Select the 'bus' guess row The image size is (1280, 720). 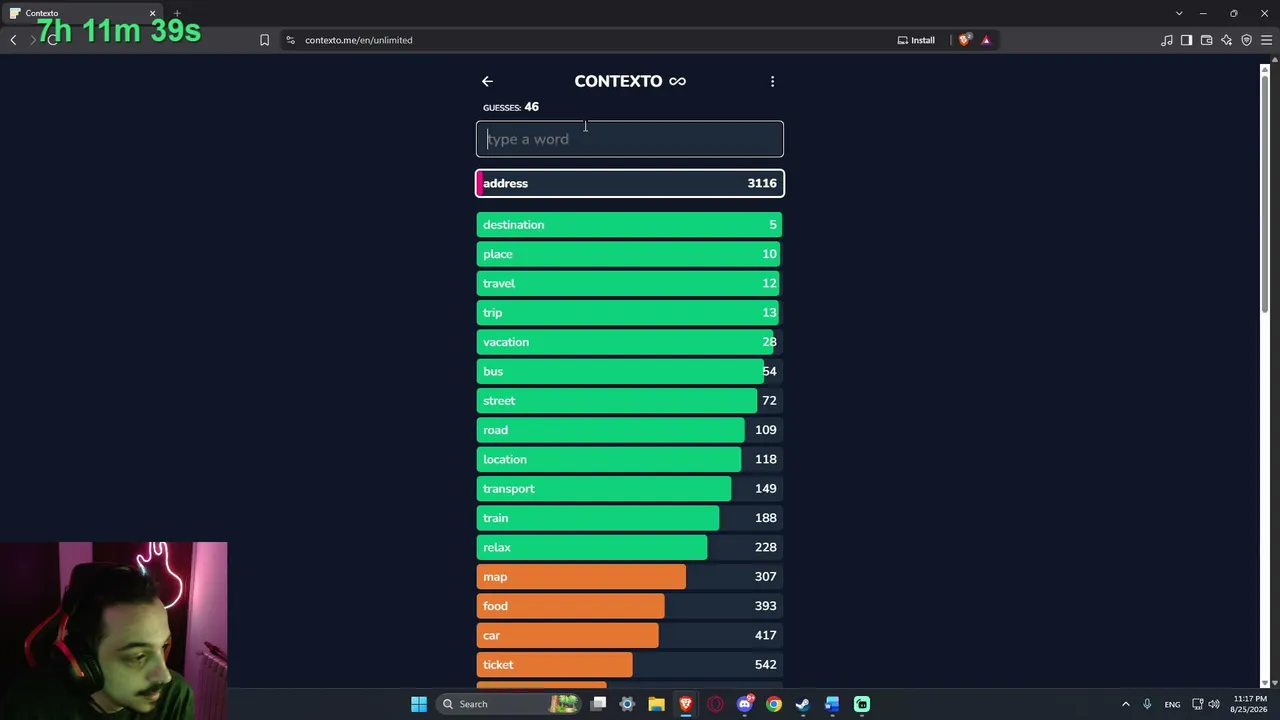pyautogui.click(x=630, y=371)
